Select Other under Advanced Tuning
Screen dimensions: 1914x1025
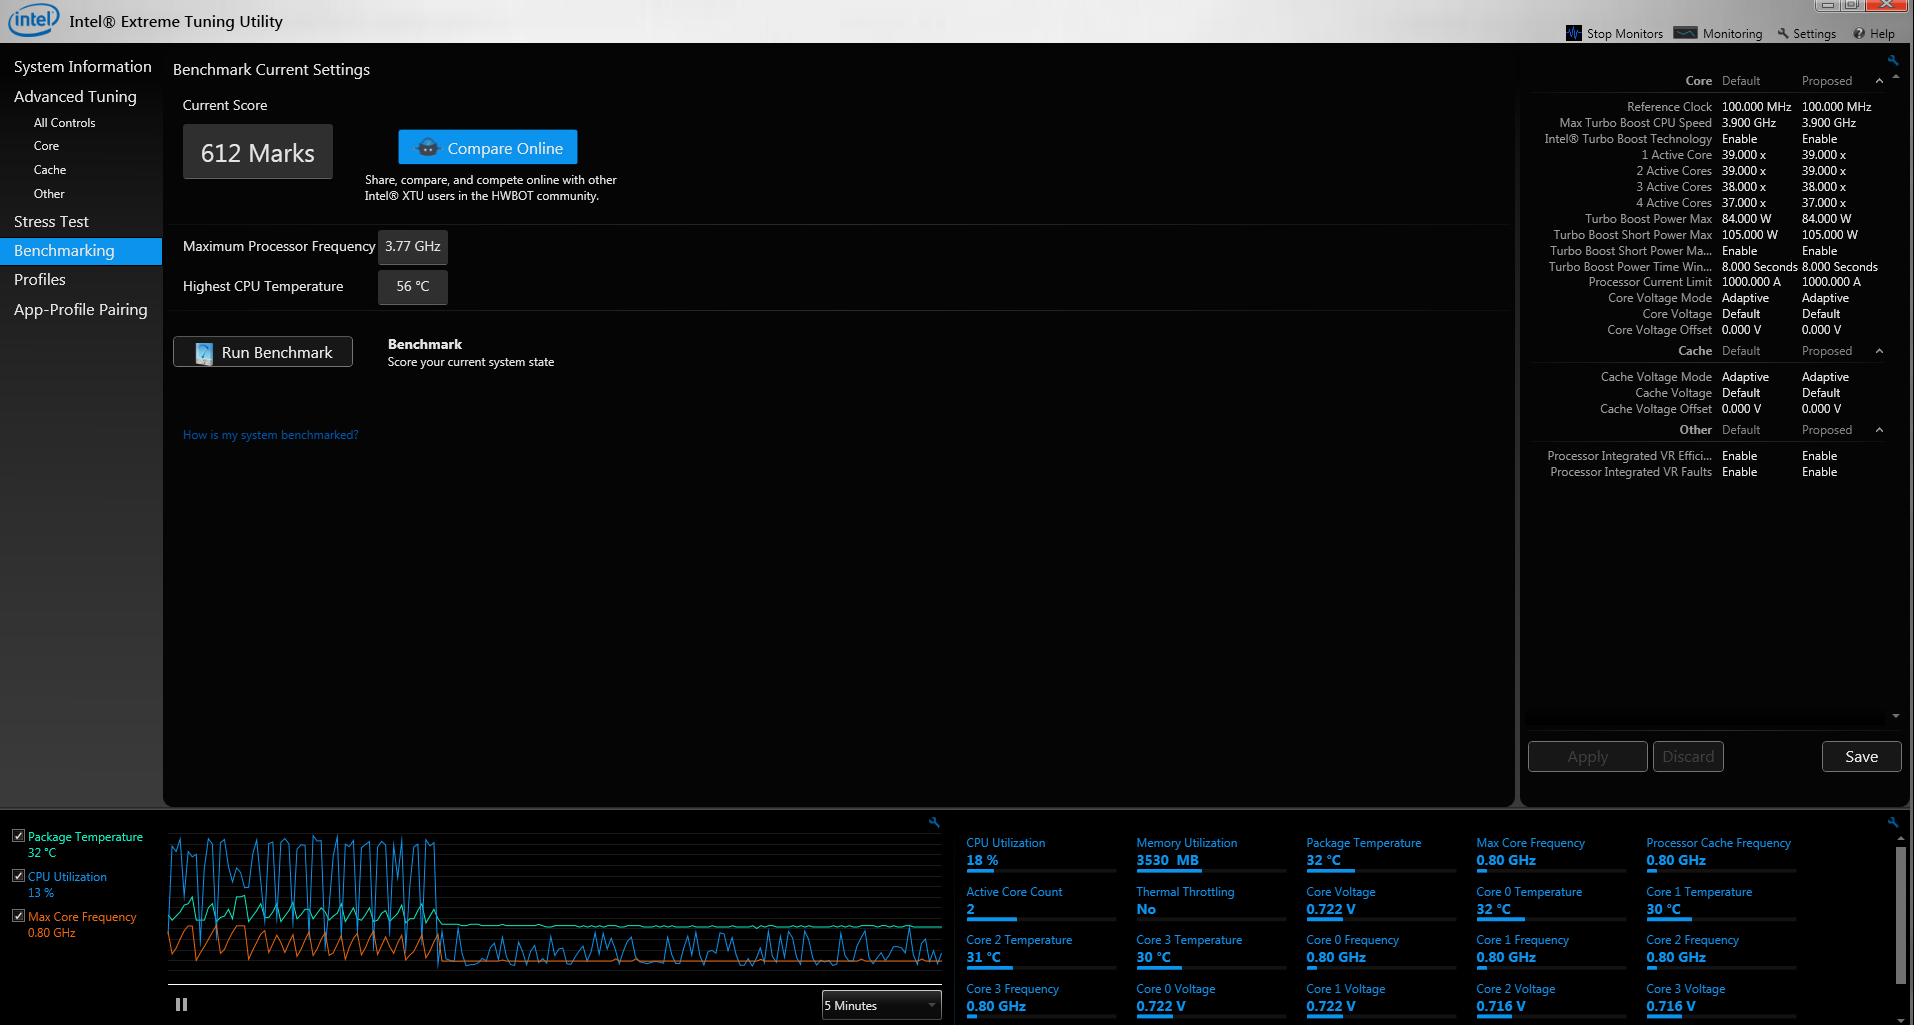pyautogui.click(x=49, y=194)
